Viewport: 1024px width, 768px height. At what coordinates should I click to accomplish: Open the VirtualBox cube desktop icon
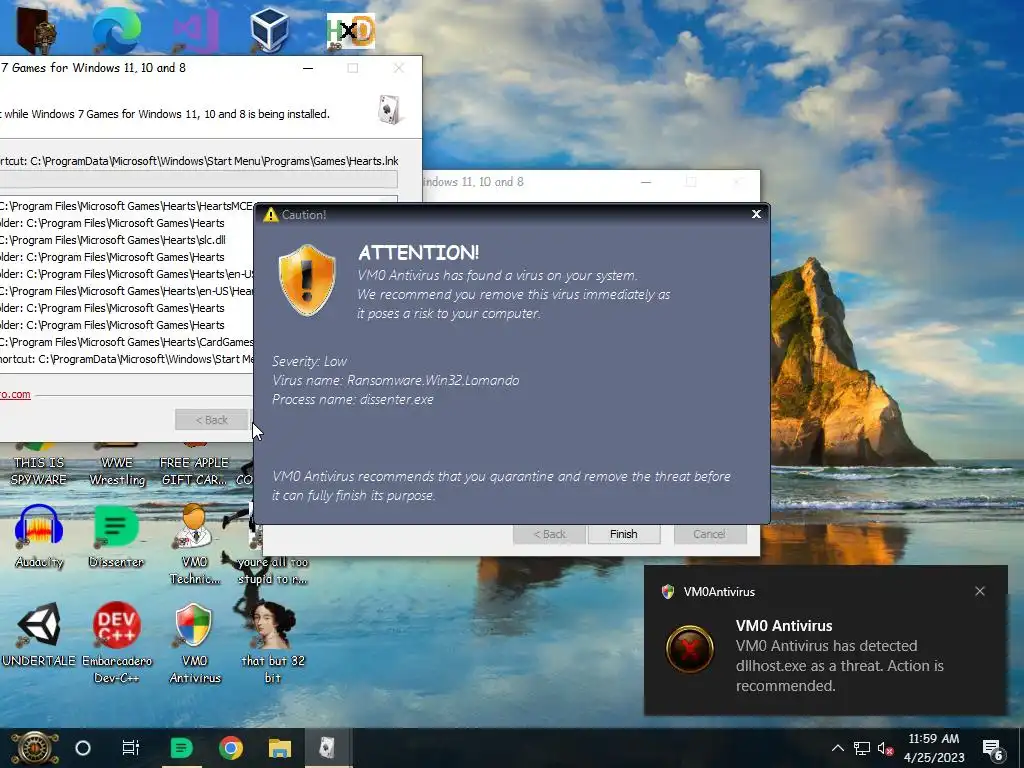pos(269,30)
